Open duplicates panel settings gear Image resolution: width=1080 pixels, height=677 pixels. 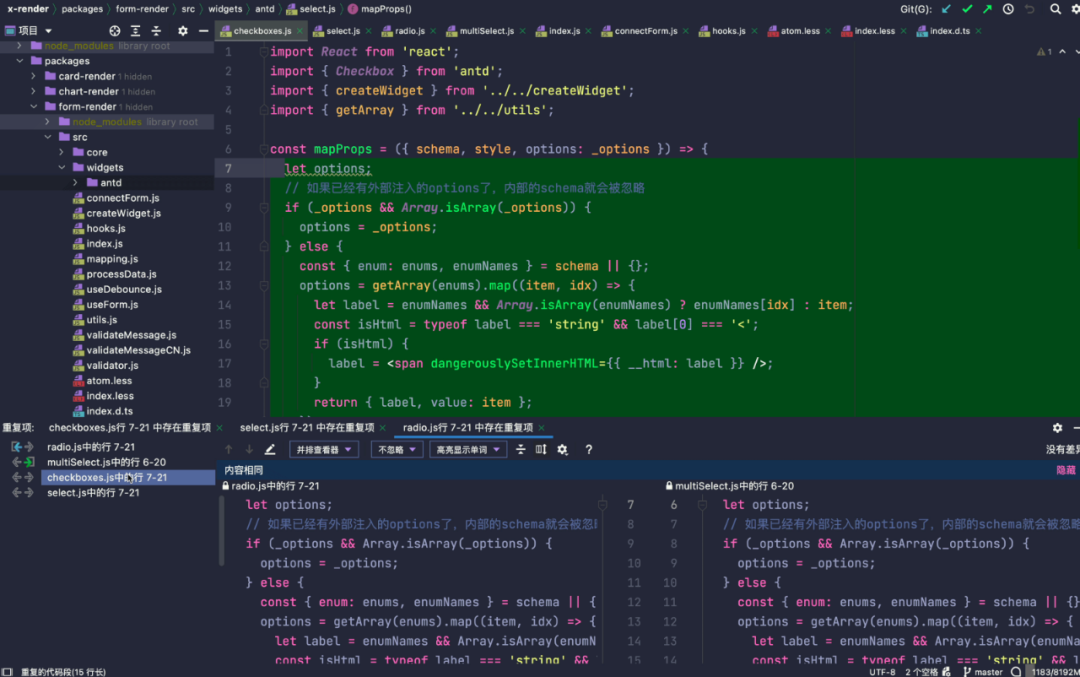coord(1057,428)
